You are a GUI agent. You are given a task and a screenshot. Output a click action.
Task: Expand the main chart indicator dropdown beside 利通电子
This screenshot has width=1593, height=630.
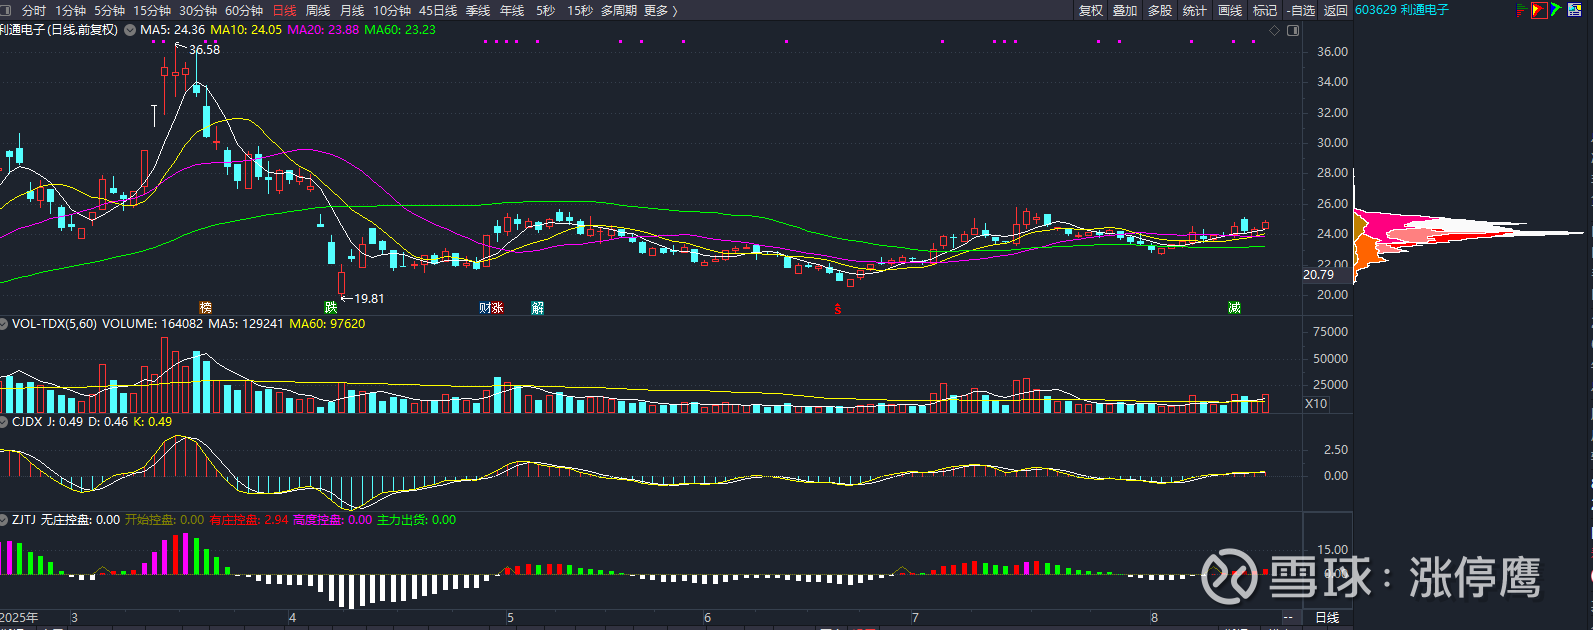(130, 30)
